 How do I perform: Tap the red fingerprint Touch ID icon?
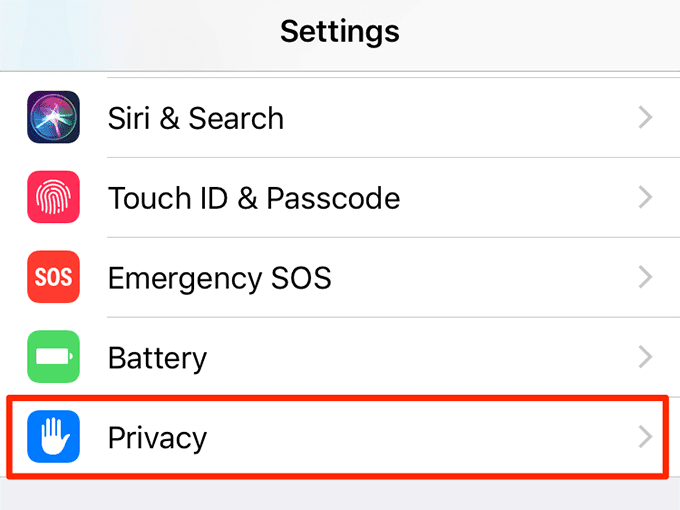coord(52,198)
